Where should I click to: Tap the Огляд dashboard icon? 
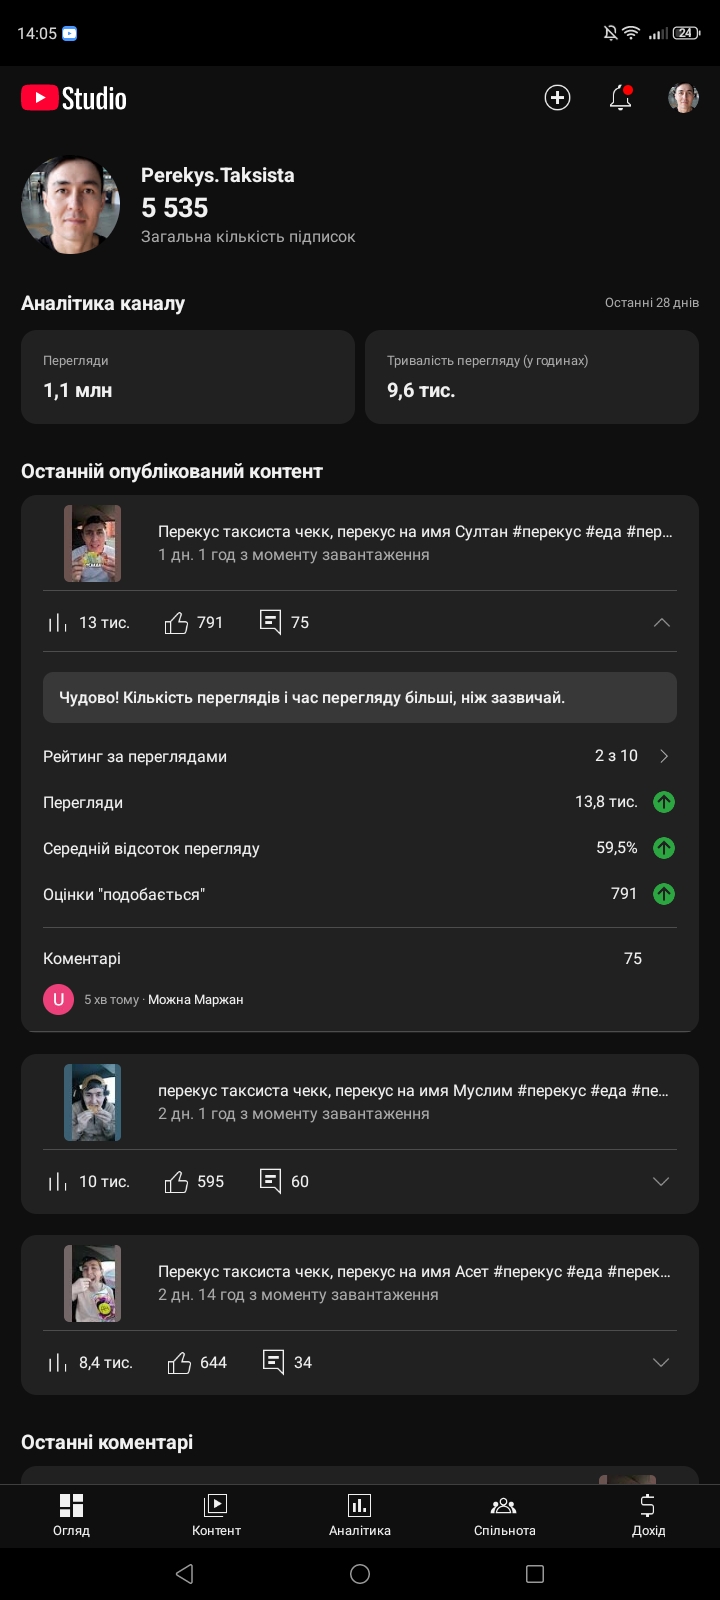point(71,1505)
